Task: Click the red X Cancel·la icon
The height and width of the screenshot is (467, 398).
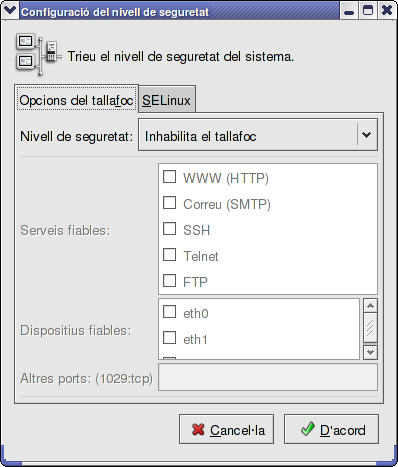Action: pyautogui.click(x=198, y=430)
